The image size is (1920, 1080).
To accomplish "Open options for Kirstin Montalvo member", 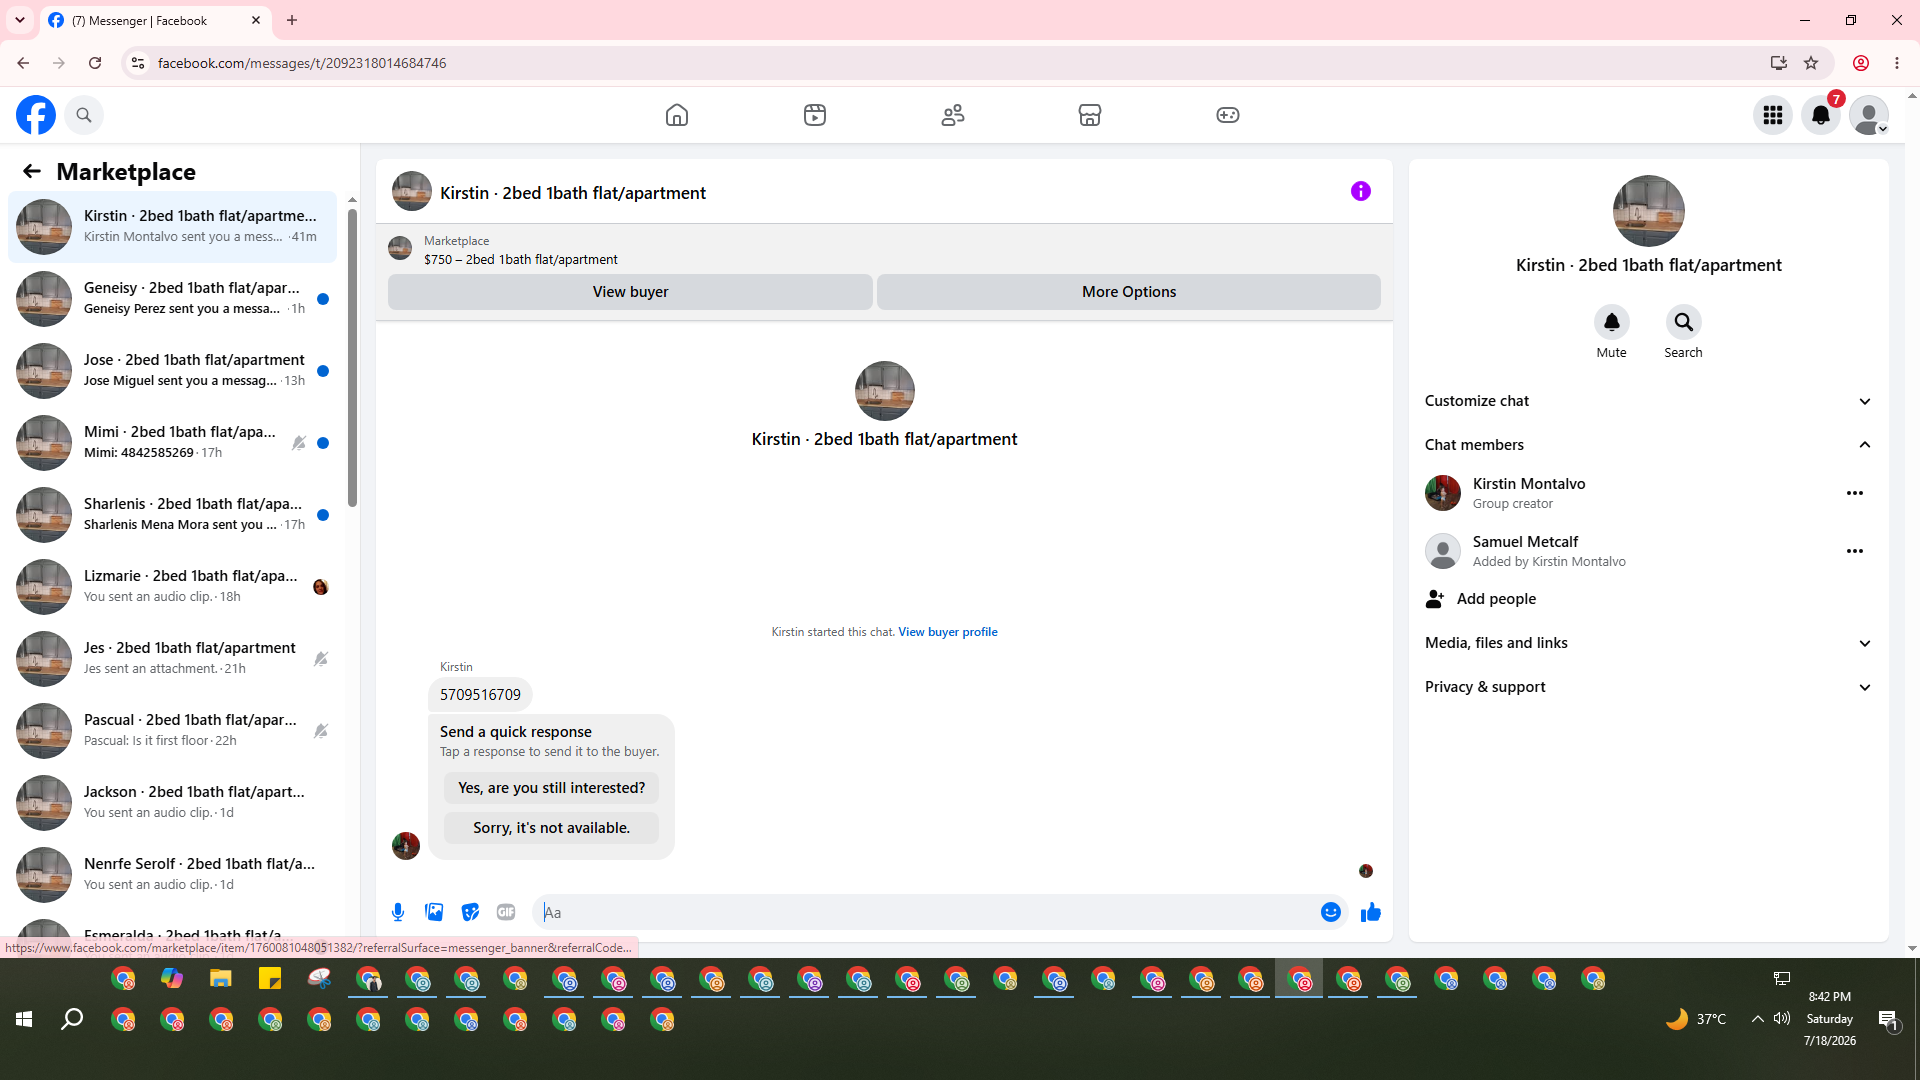I will tap(1855, 493).
